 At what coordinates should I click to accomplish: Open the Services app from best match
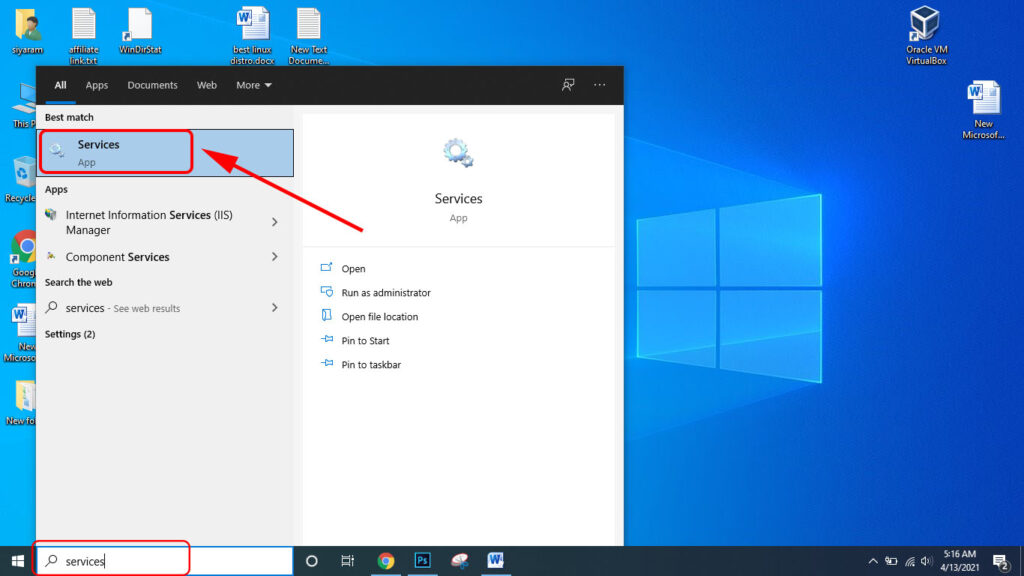click(x=115, y=151)
